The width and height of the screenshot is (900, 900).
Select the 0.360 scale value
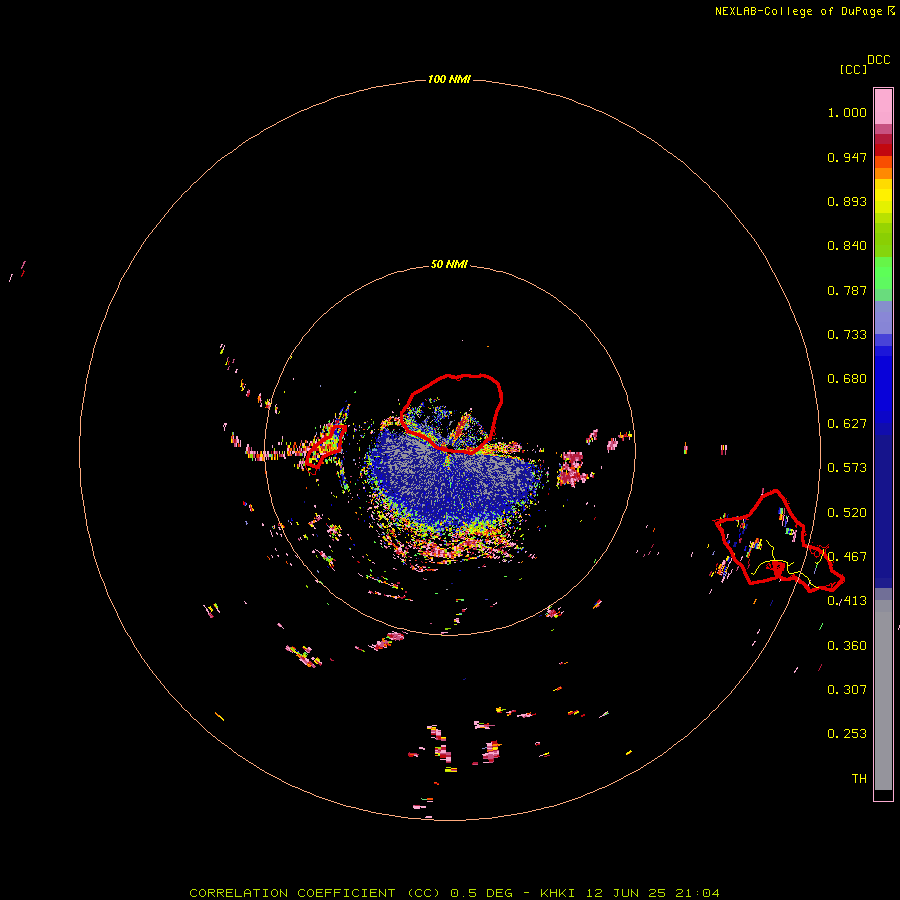(x=847, y=646)
